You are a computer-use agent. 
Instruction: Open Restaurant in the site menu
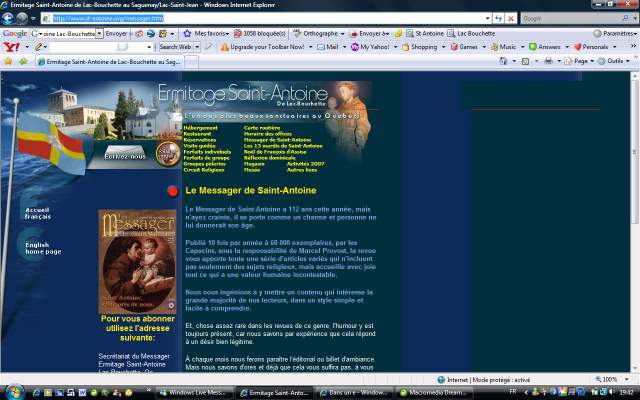pos(197,134)
